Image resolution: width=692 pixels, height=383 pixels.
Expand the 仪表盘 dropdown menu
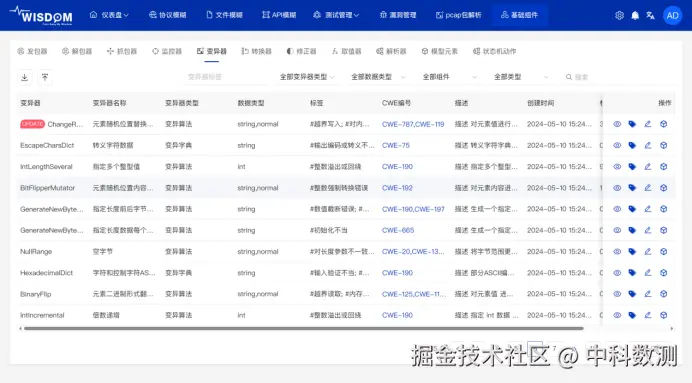[109, 15]
